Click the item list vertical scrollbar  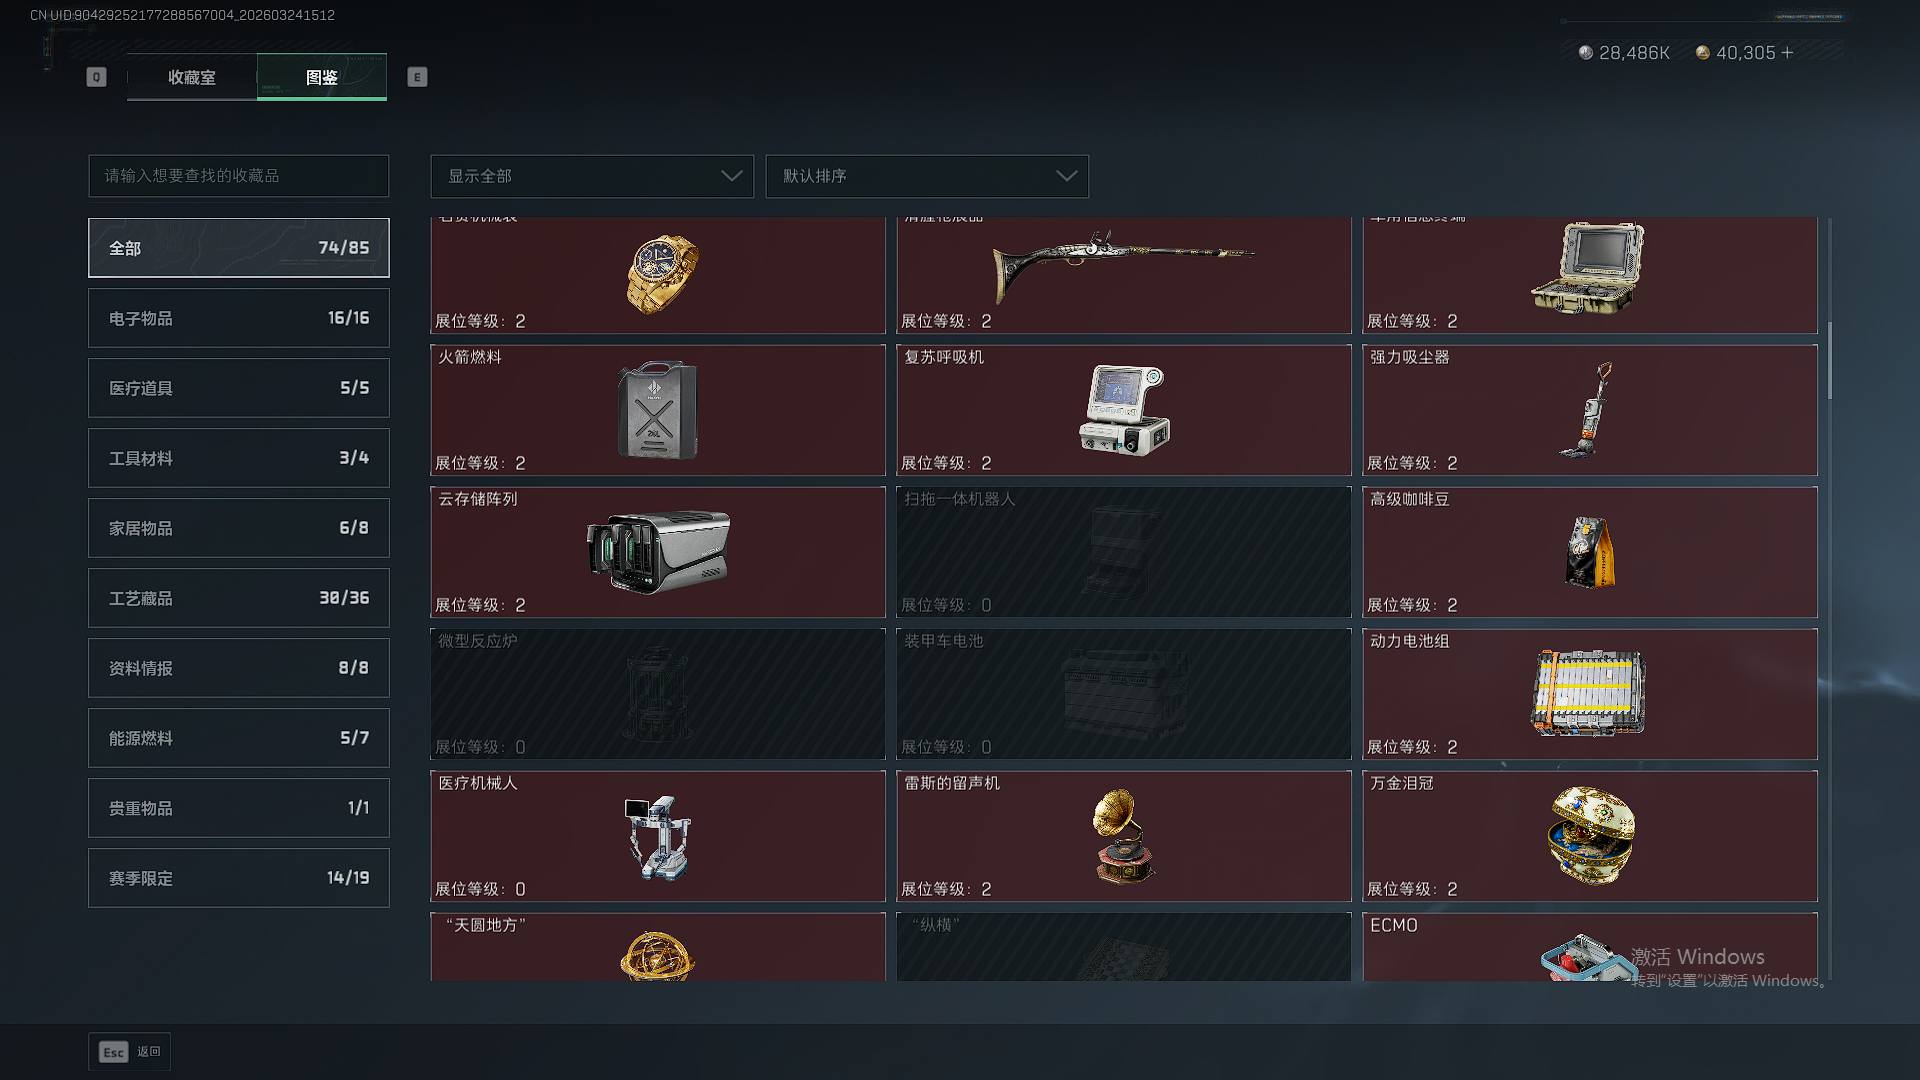[1830, 360]
